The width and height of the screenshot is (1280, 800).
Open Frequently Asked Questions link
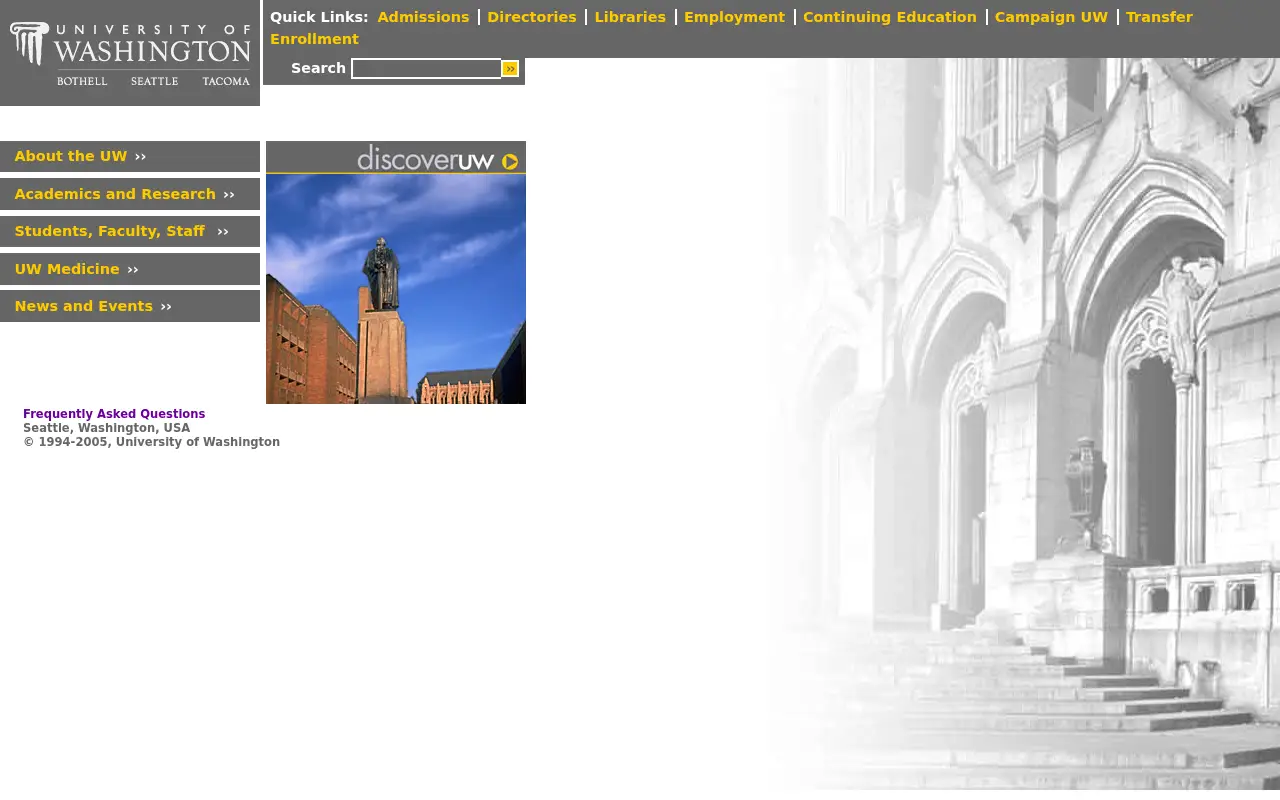pyautogui.click(x=114, y=414)
